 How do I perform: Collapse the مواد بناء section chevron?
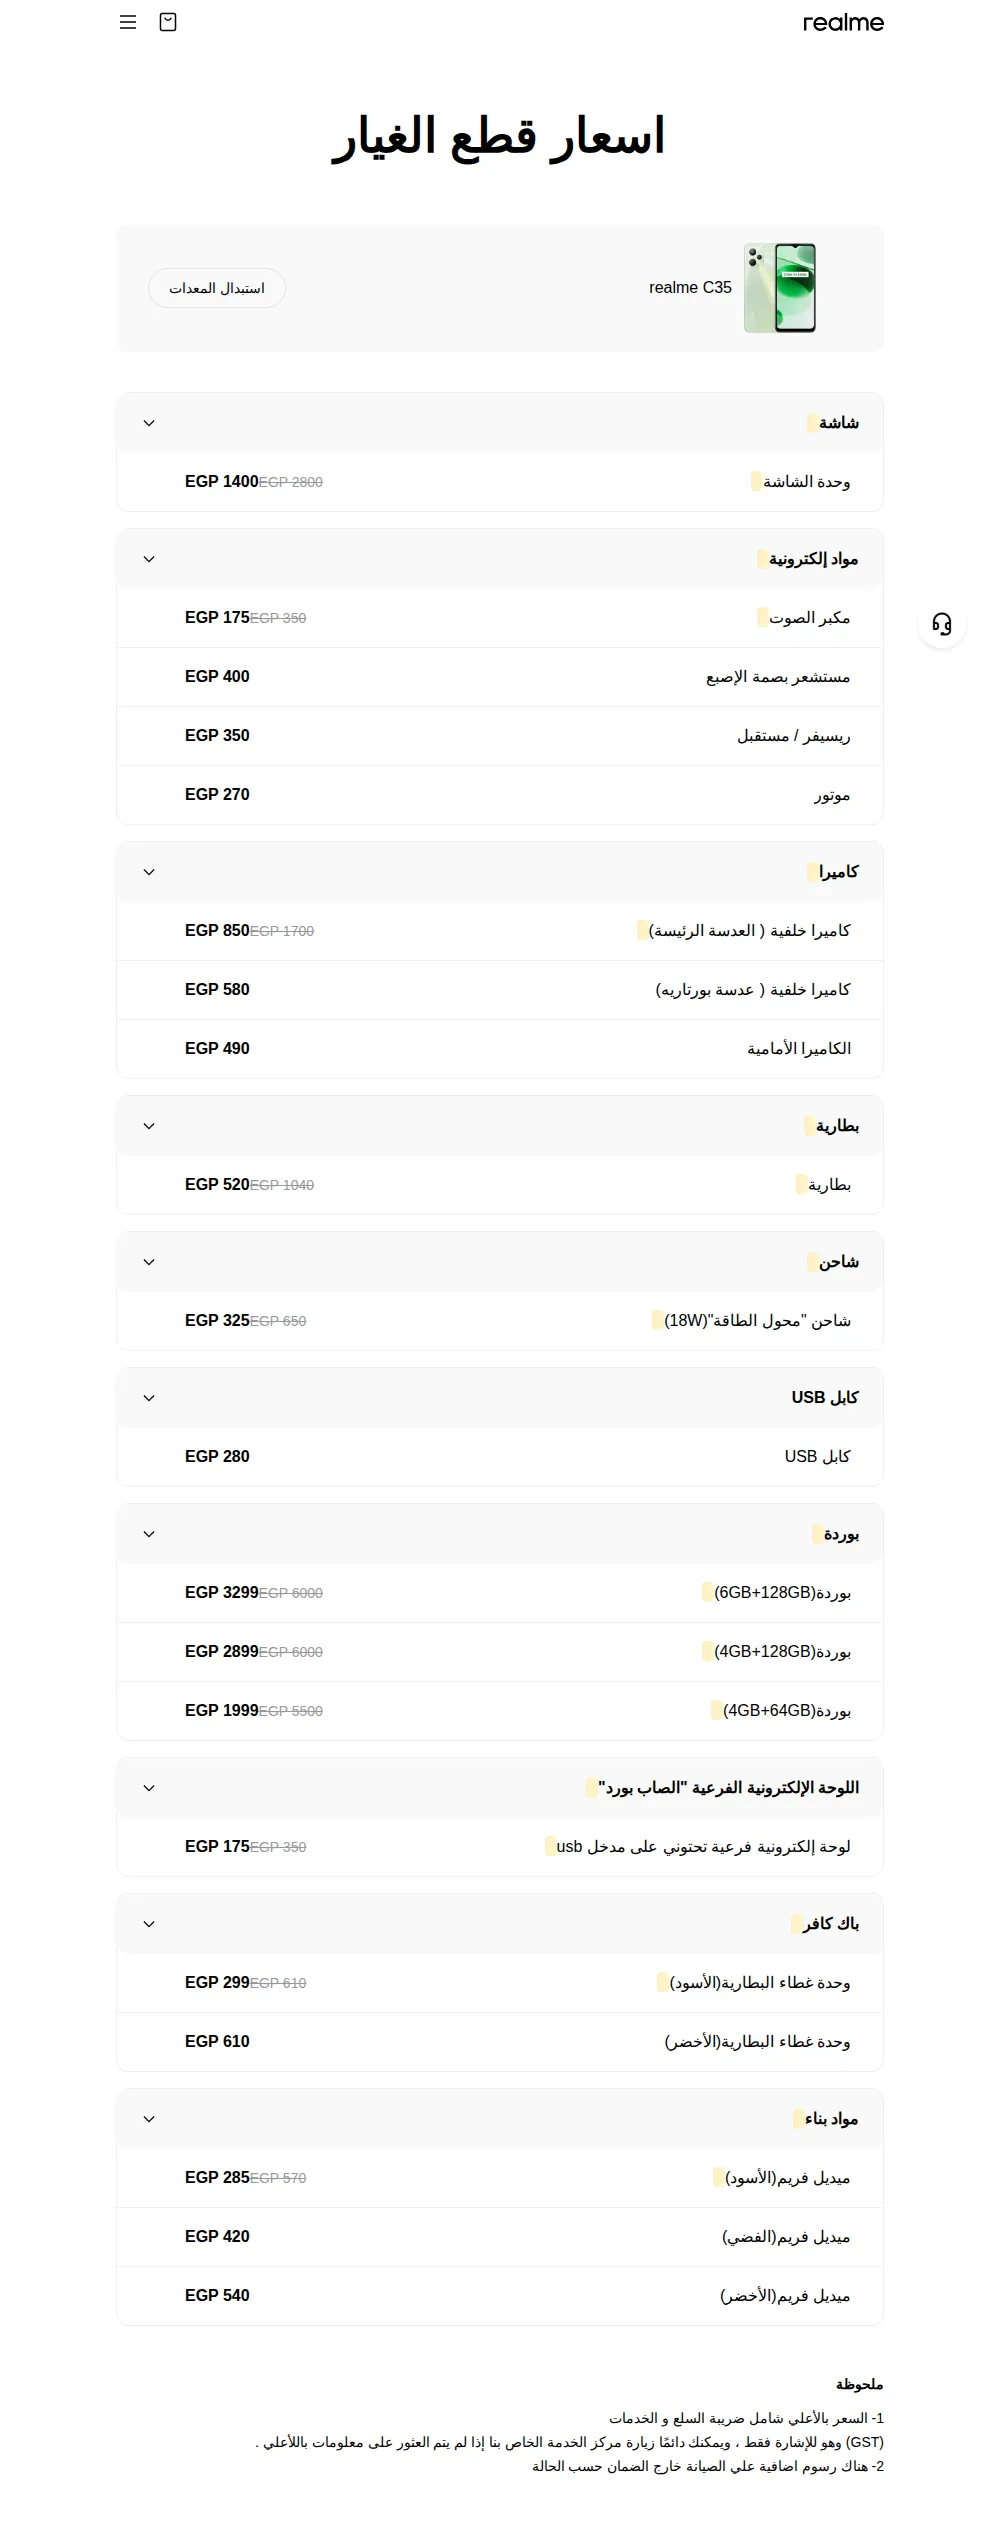click(149, 2119)
